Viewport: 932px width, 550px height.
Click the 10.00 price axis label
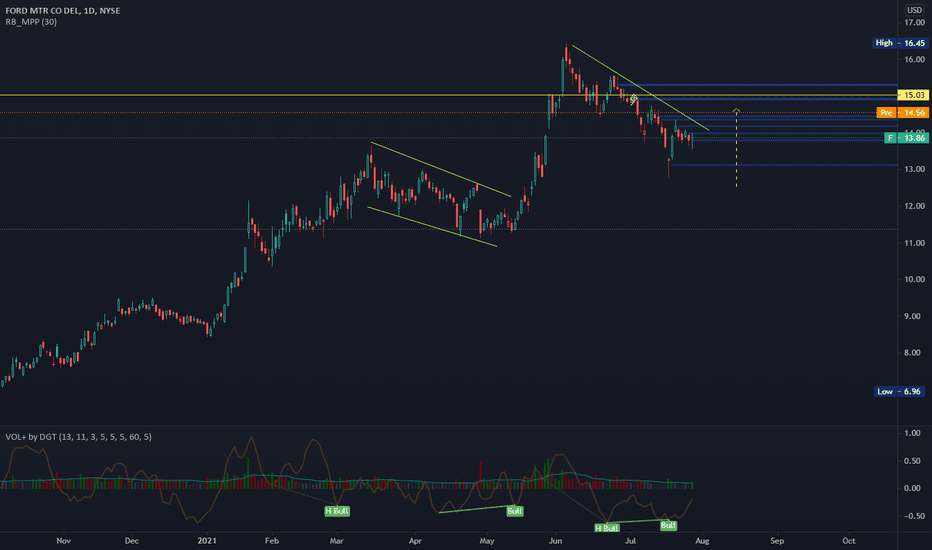tap(914, 279)
